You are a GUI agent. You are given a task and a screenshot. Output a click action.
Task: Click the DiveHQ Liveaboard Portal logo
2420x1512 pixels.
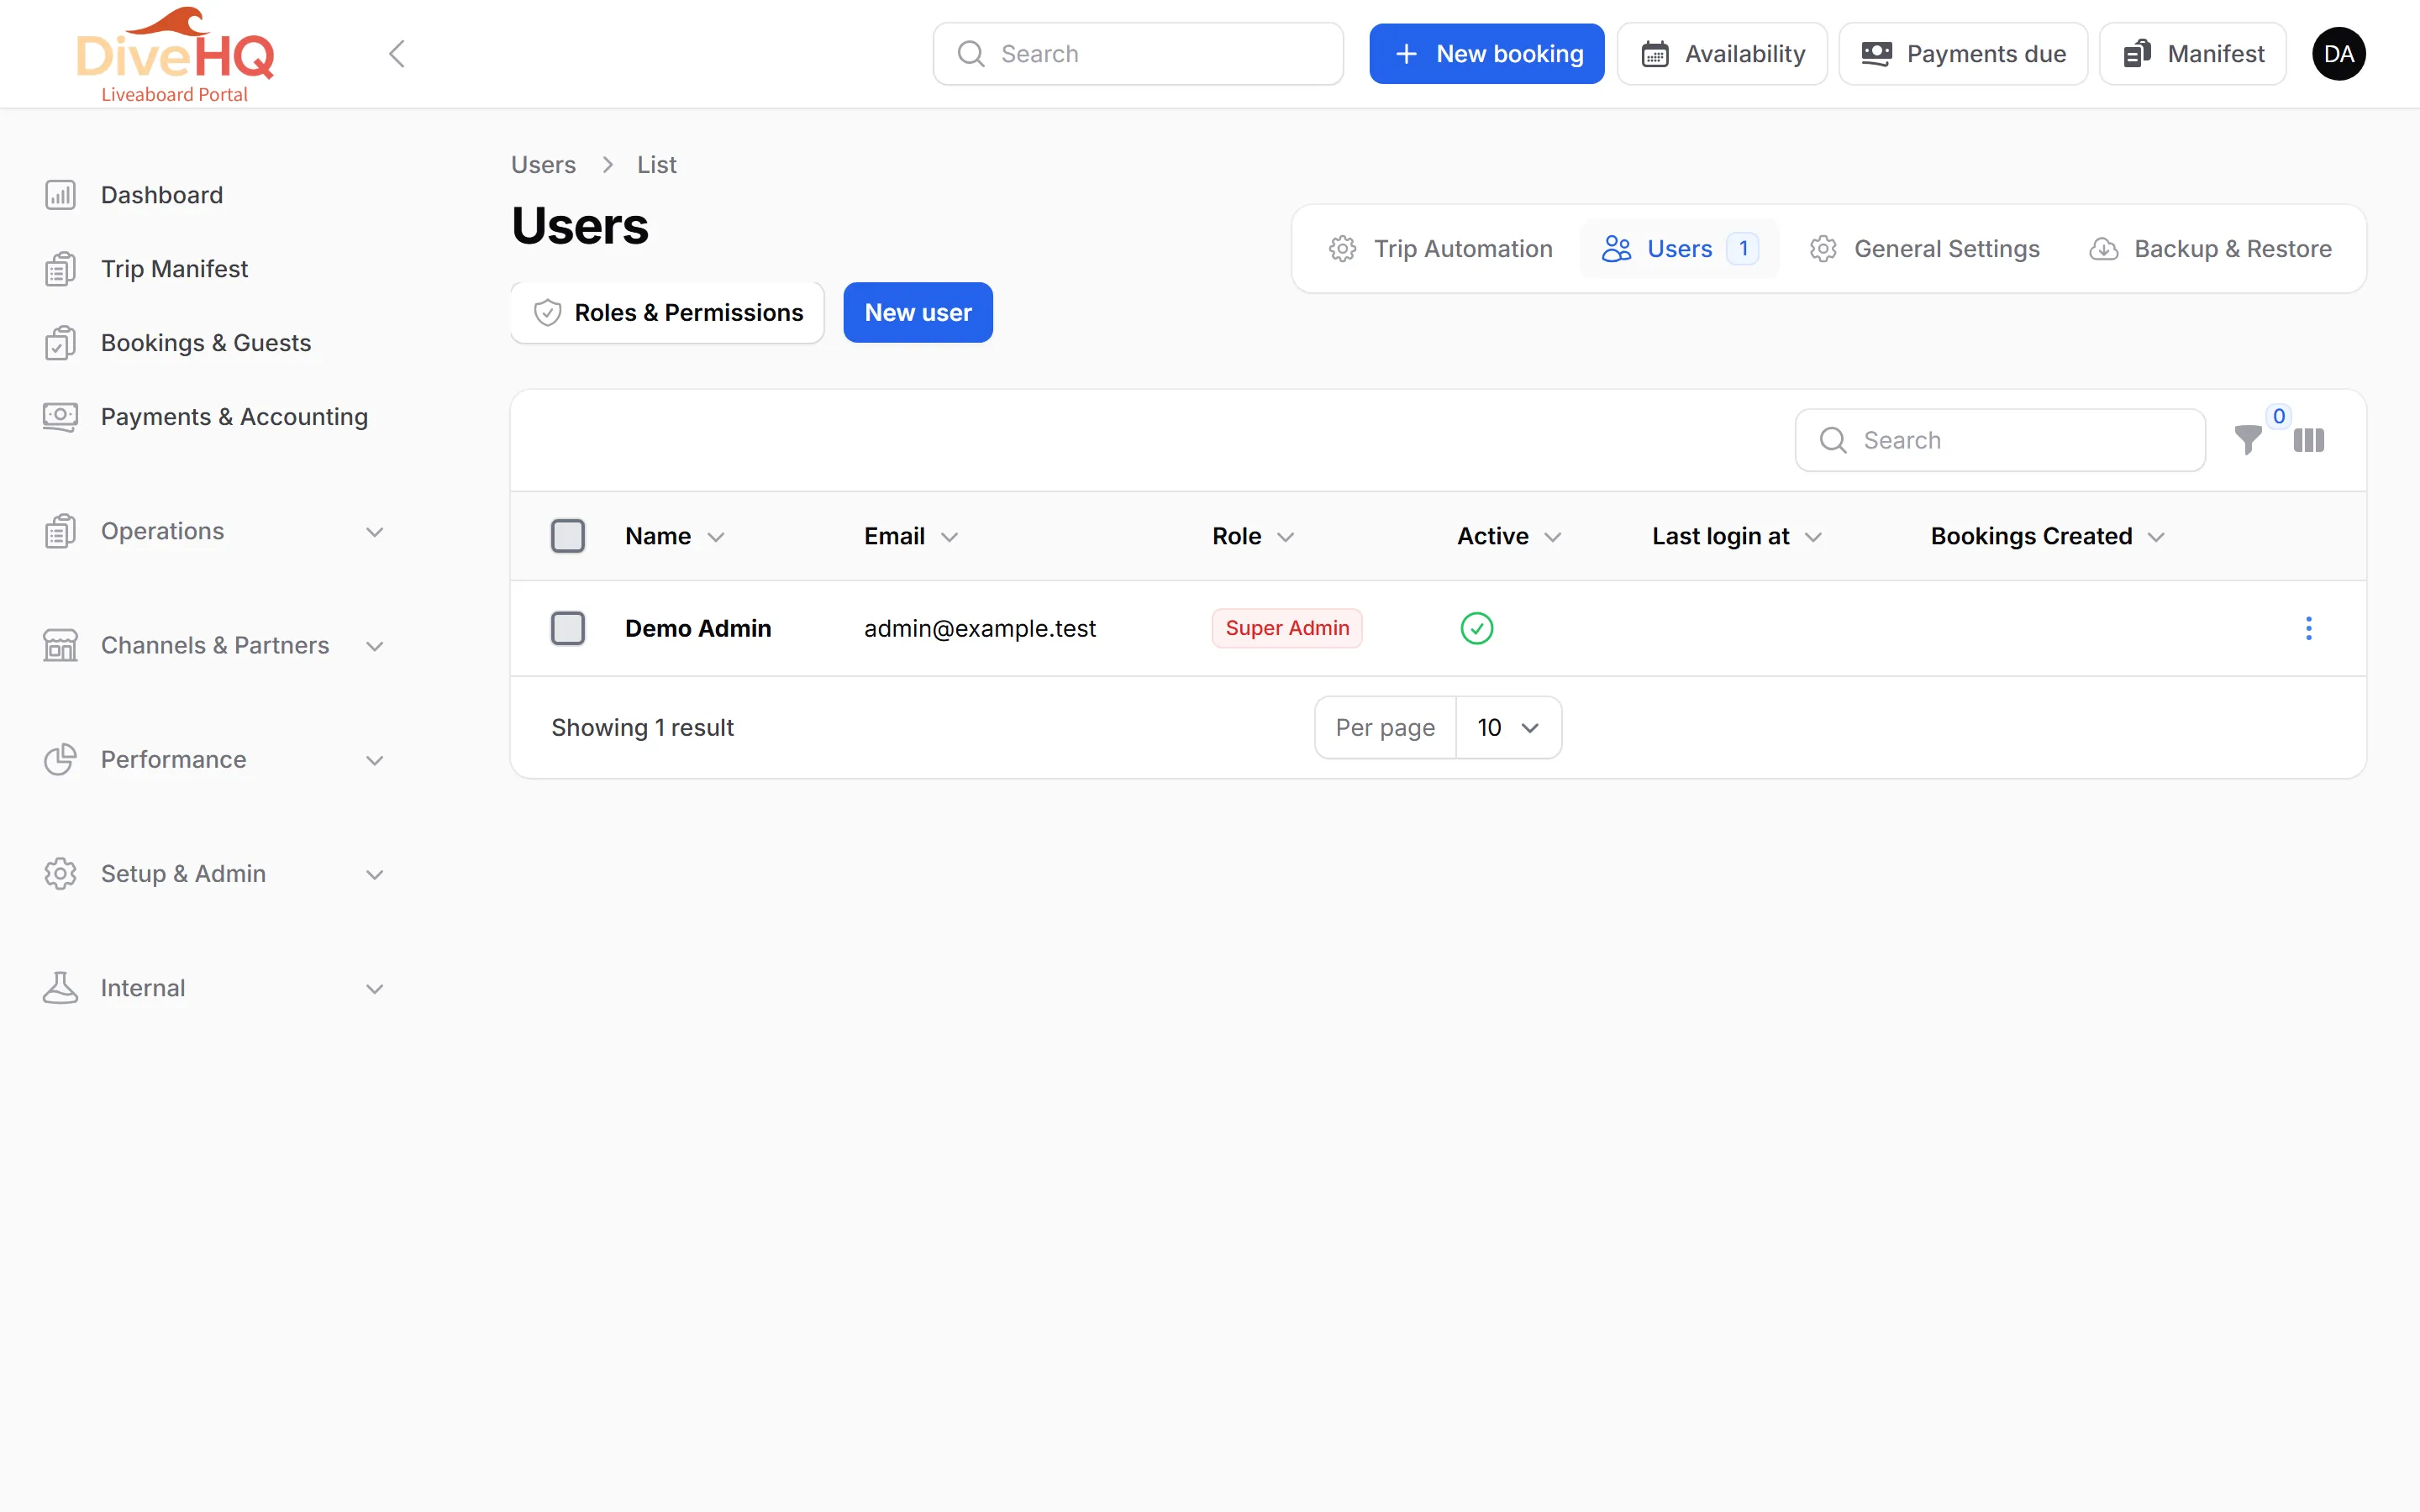pos(175,55)
